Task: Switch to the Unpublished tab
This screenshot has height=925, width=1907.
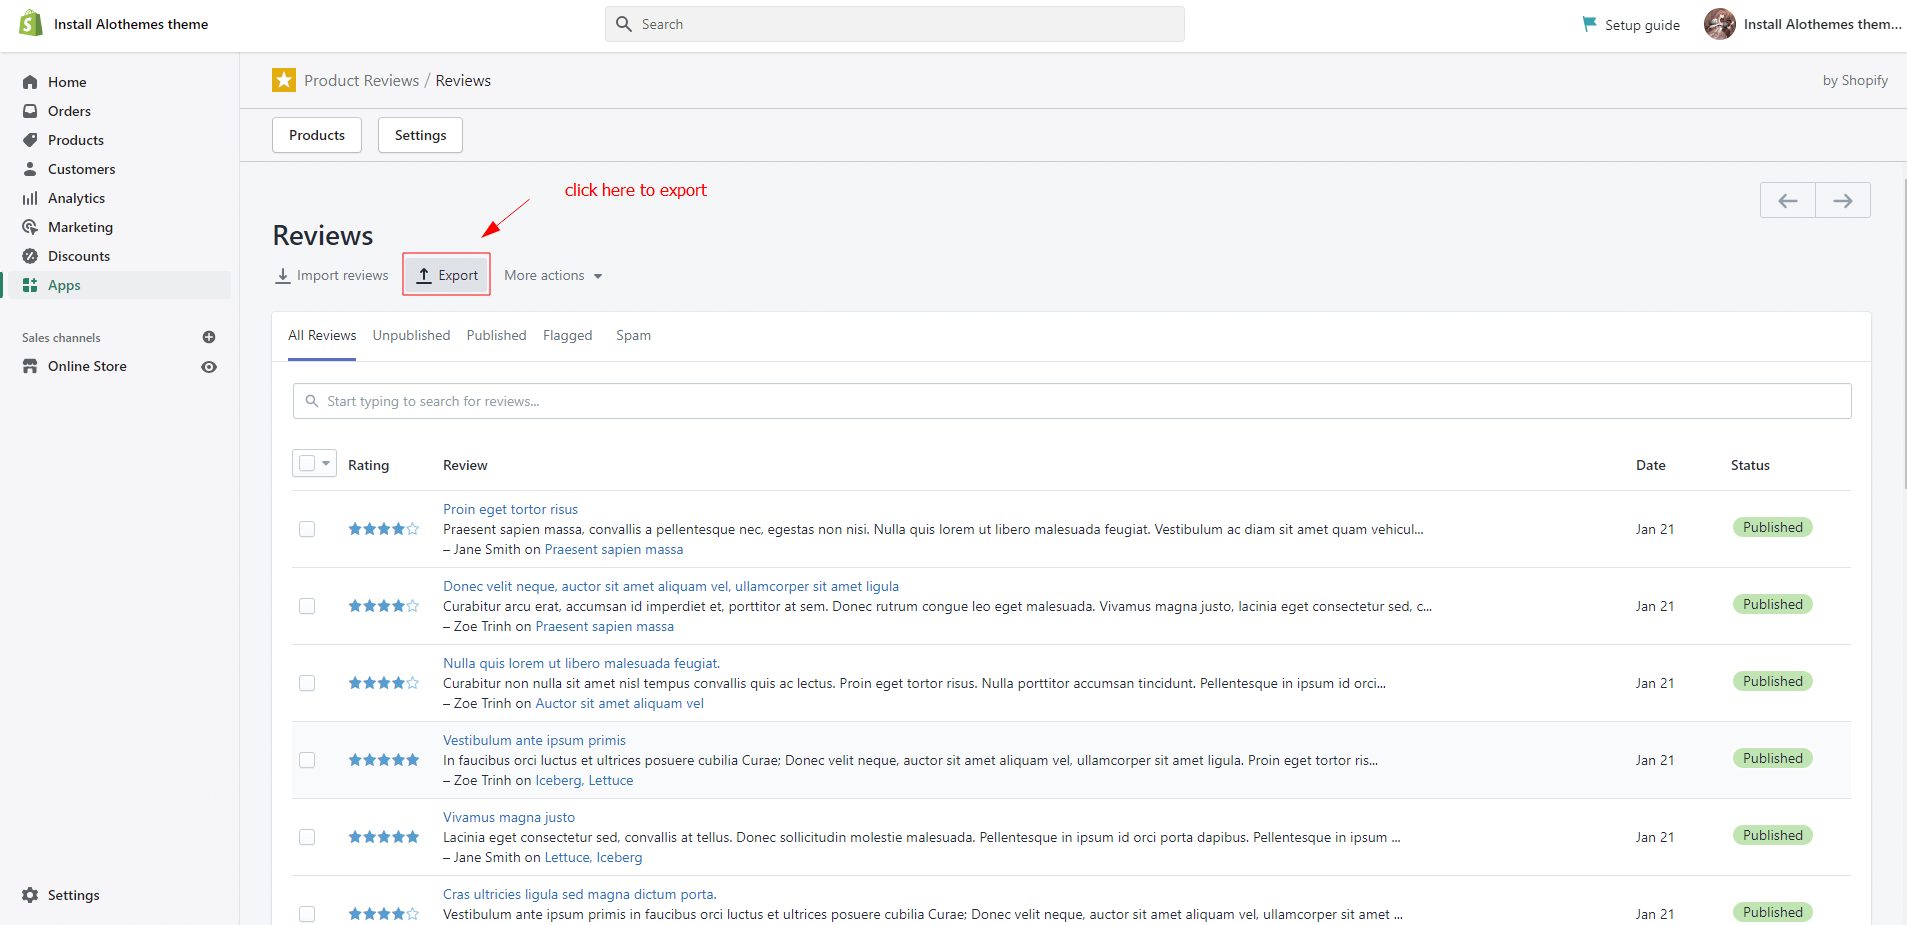Action: coord(411,335)
